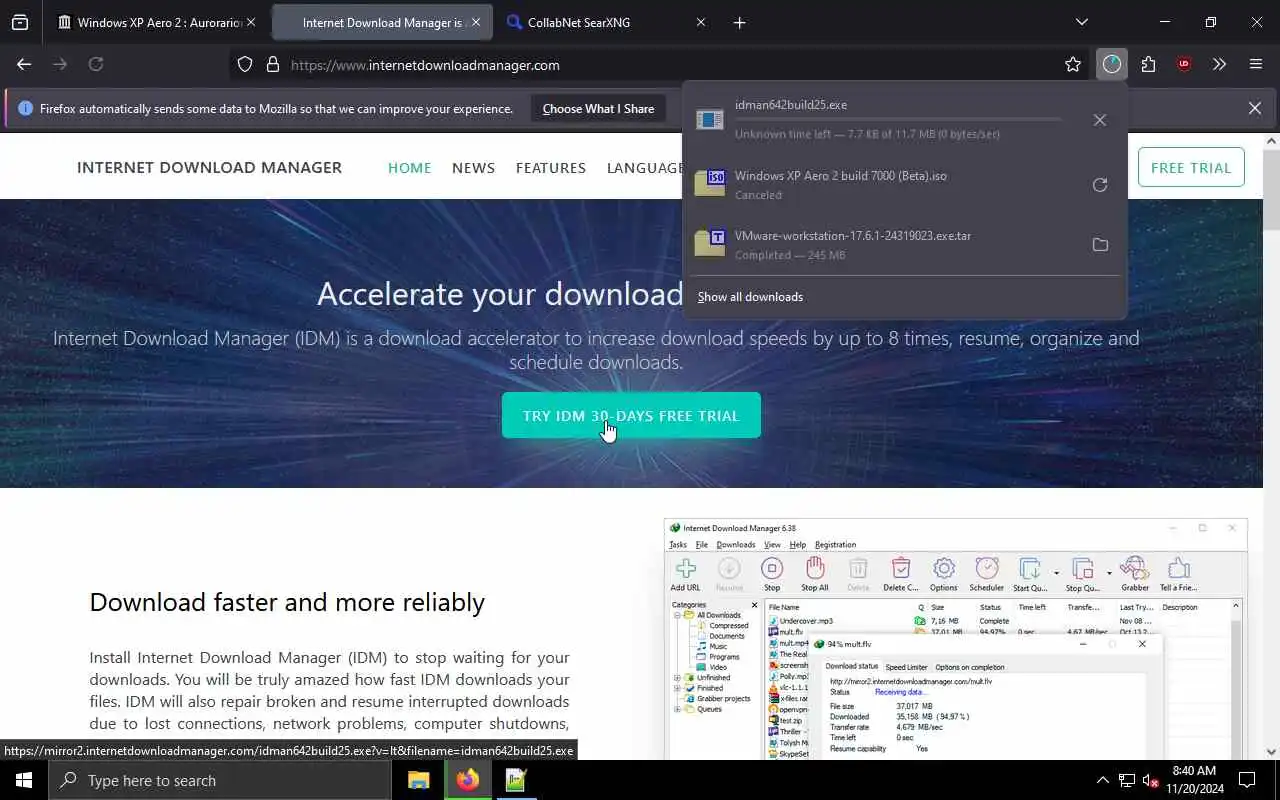The height and width of the screenshot is (800, 1280).
Task: List all tabs dropdown arrow
Action: [x=1082, y=22]
